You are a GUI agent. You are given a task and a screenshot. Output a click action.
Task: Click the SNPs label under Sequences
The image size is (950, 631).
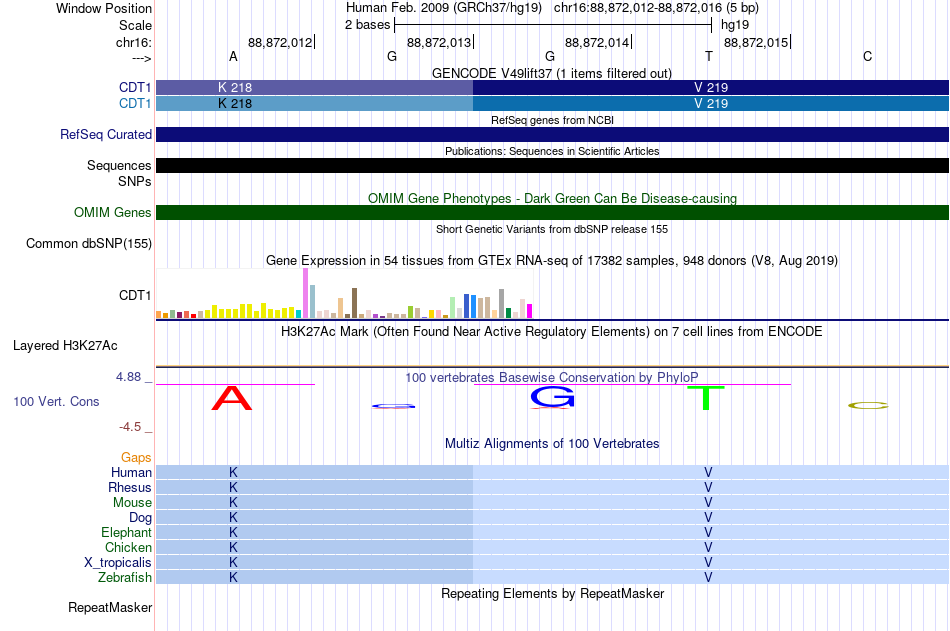click(x=135, y=181)
